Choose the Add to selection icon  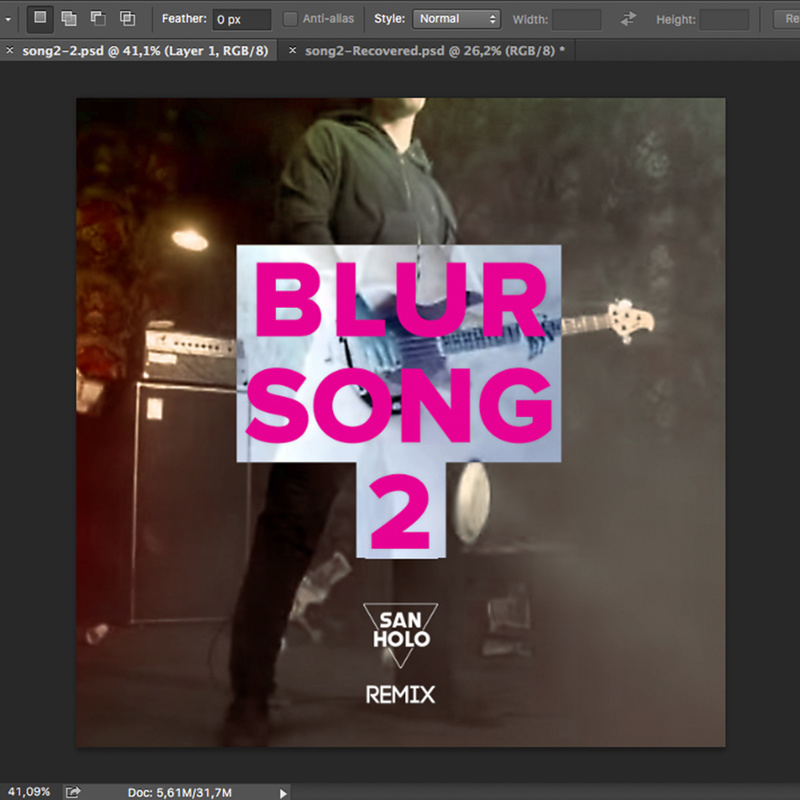coord(69,19)
